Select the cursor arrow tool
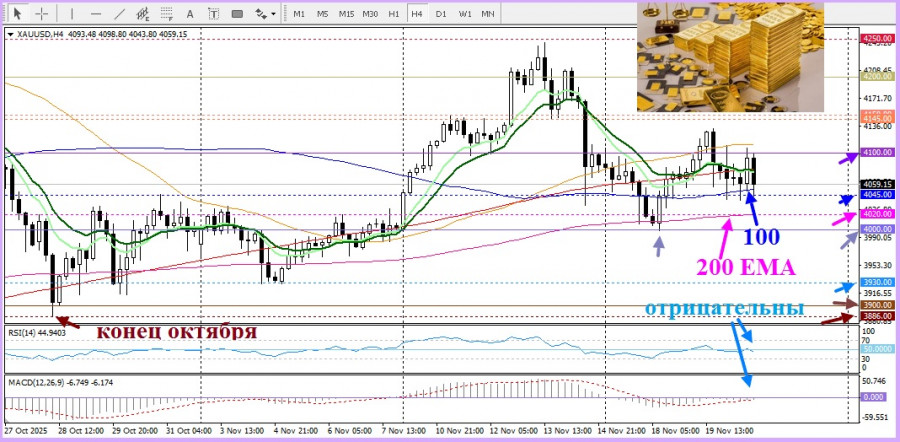This screenshot has width=900, height=442. pyautogui.click(x=18, y=13)
